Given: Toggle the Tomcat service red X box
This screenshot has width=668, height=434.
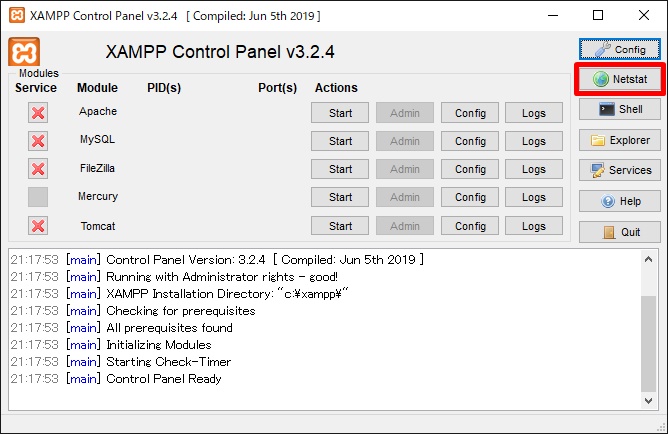Looking at the screenshot, I should click(38, 226).
